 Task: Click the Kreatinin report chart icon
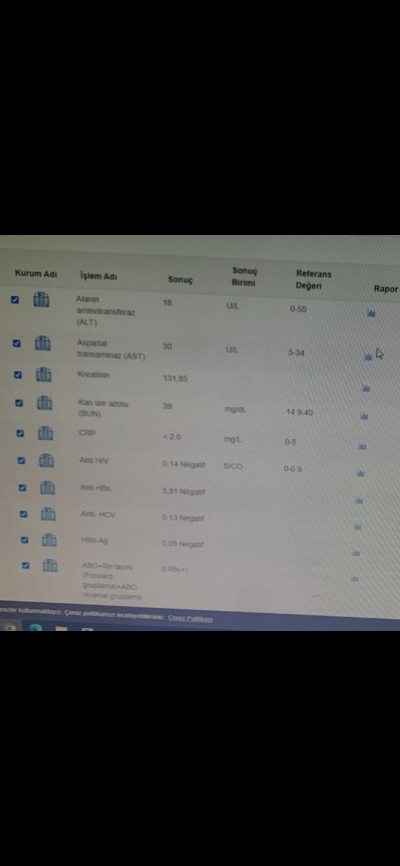tap(366, 388)
